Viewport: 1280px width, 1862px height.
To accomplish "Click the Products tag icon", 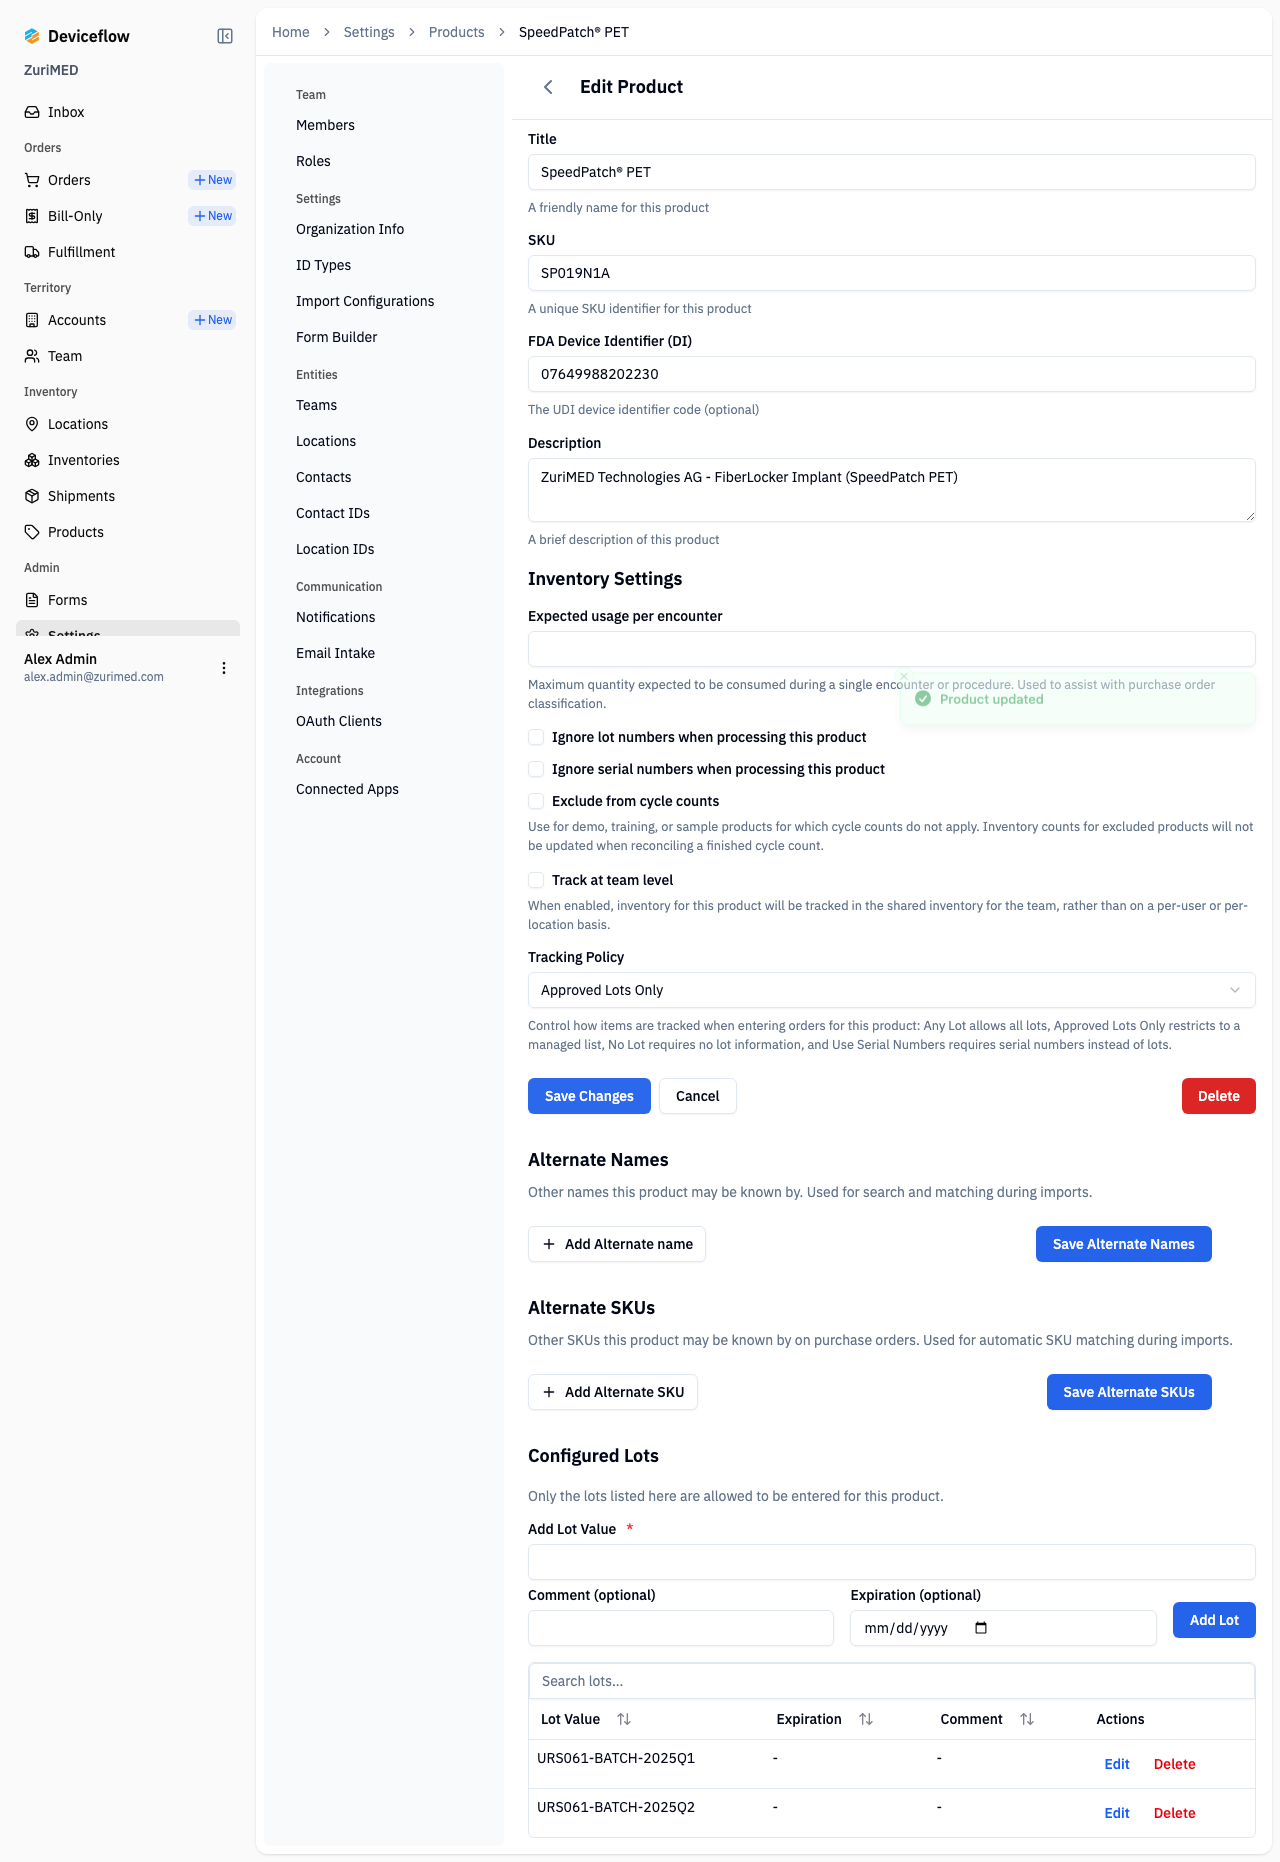I will point(32,532).
